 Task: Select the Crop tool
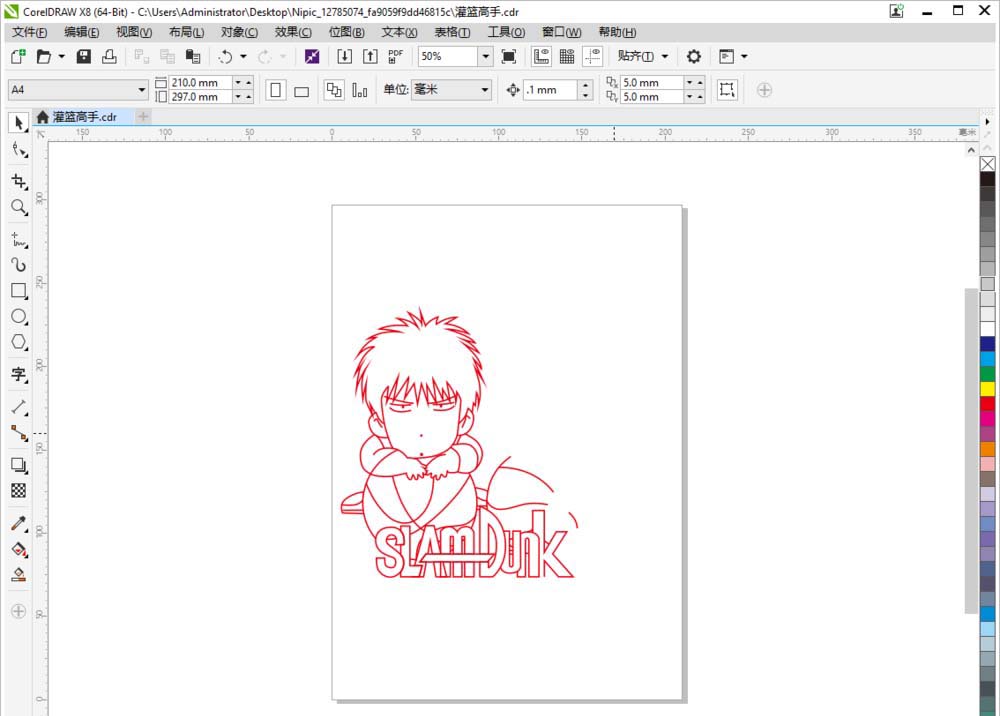tap(18, 182)
